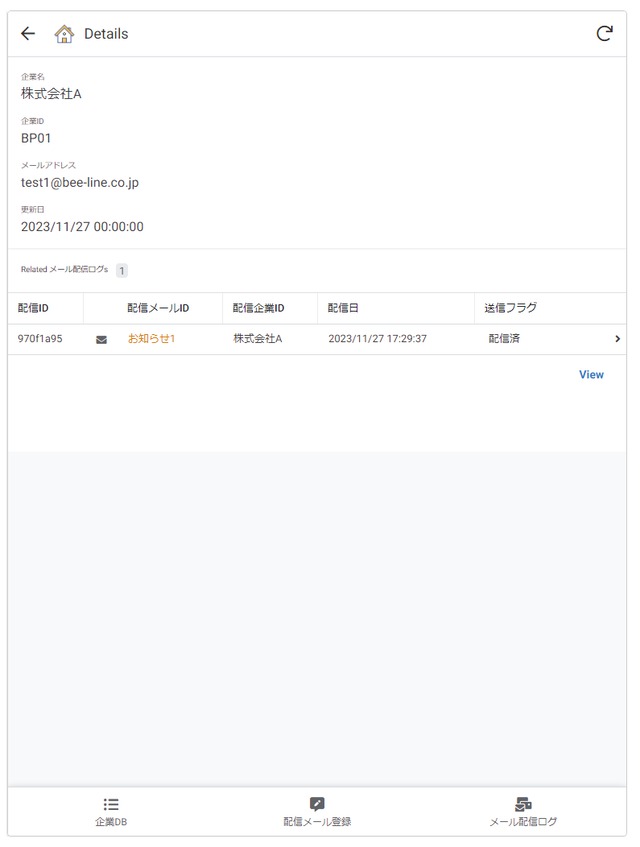Click the View link below the table

[591, 374]
